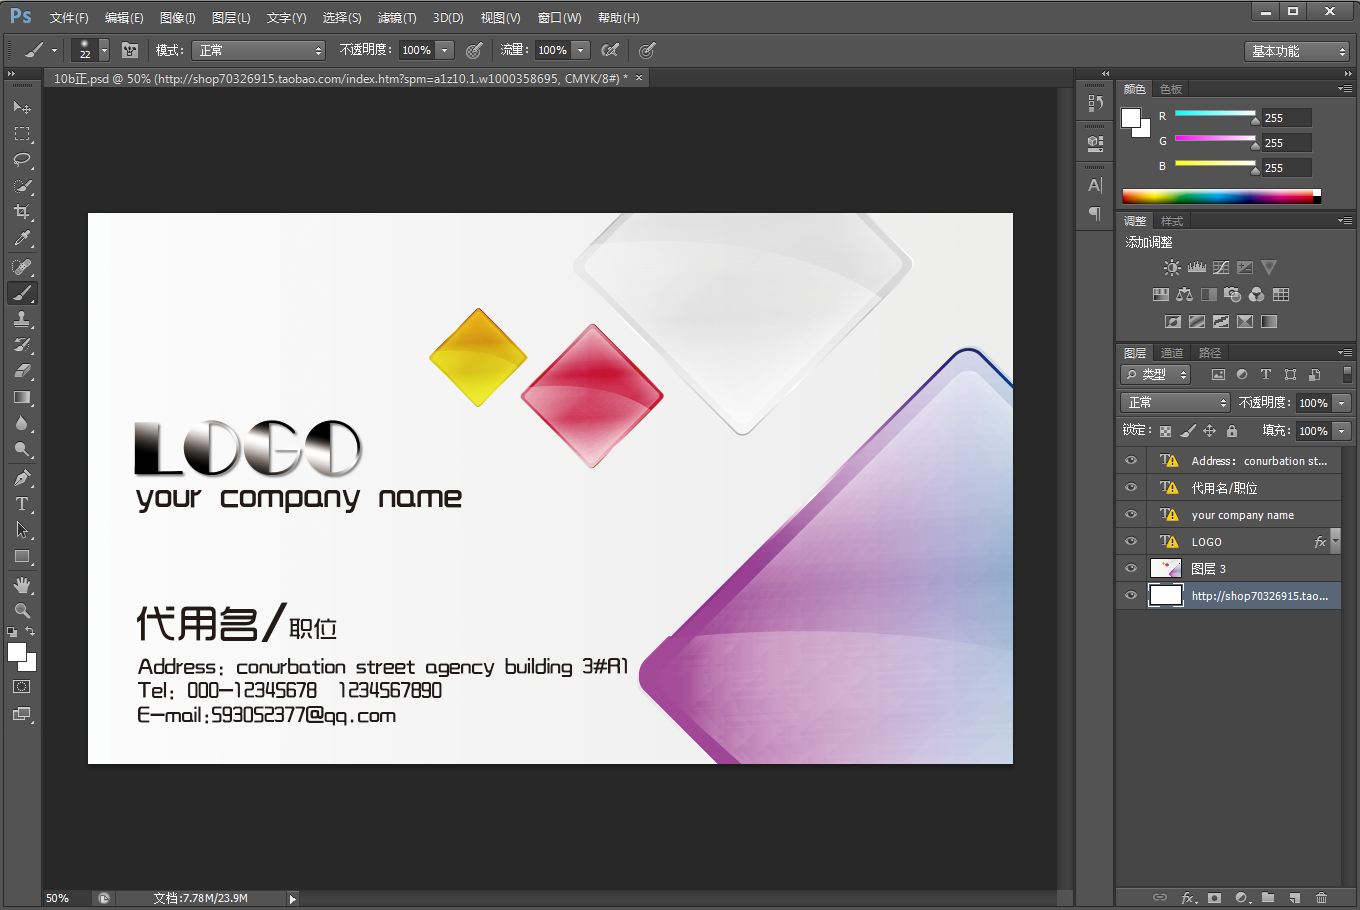Switch to the 路径 tab
Viewport: 1360px width, 910px height.
[x=1210, y=353]
